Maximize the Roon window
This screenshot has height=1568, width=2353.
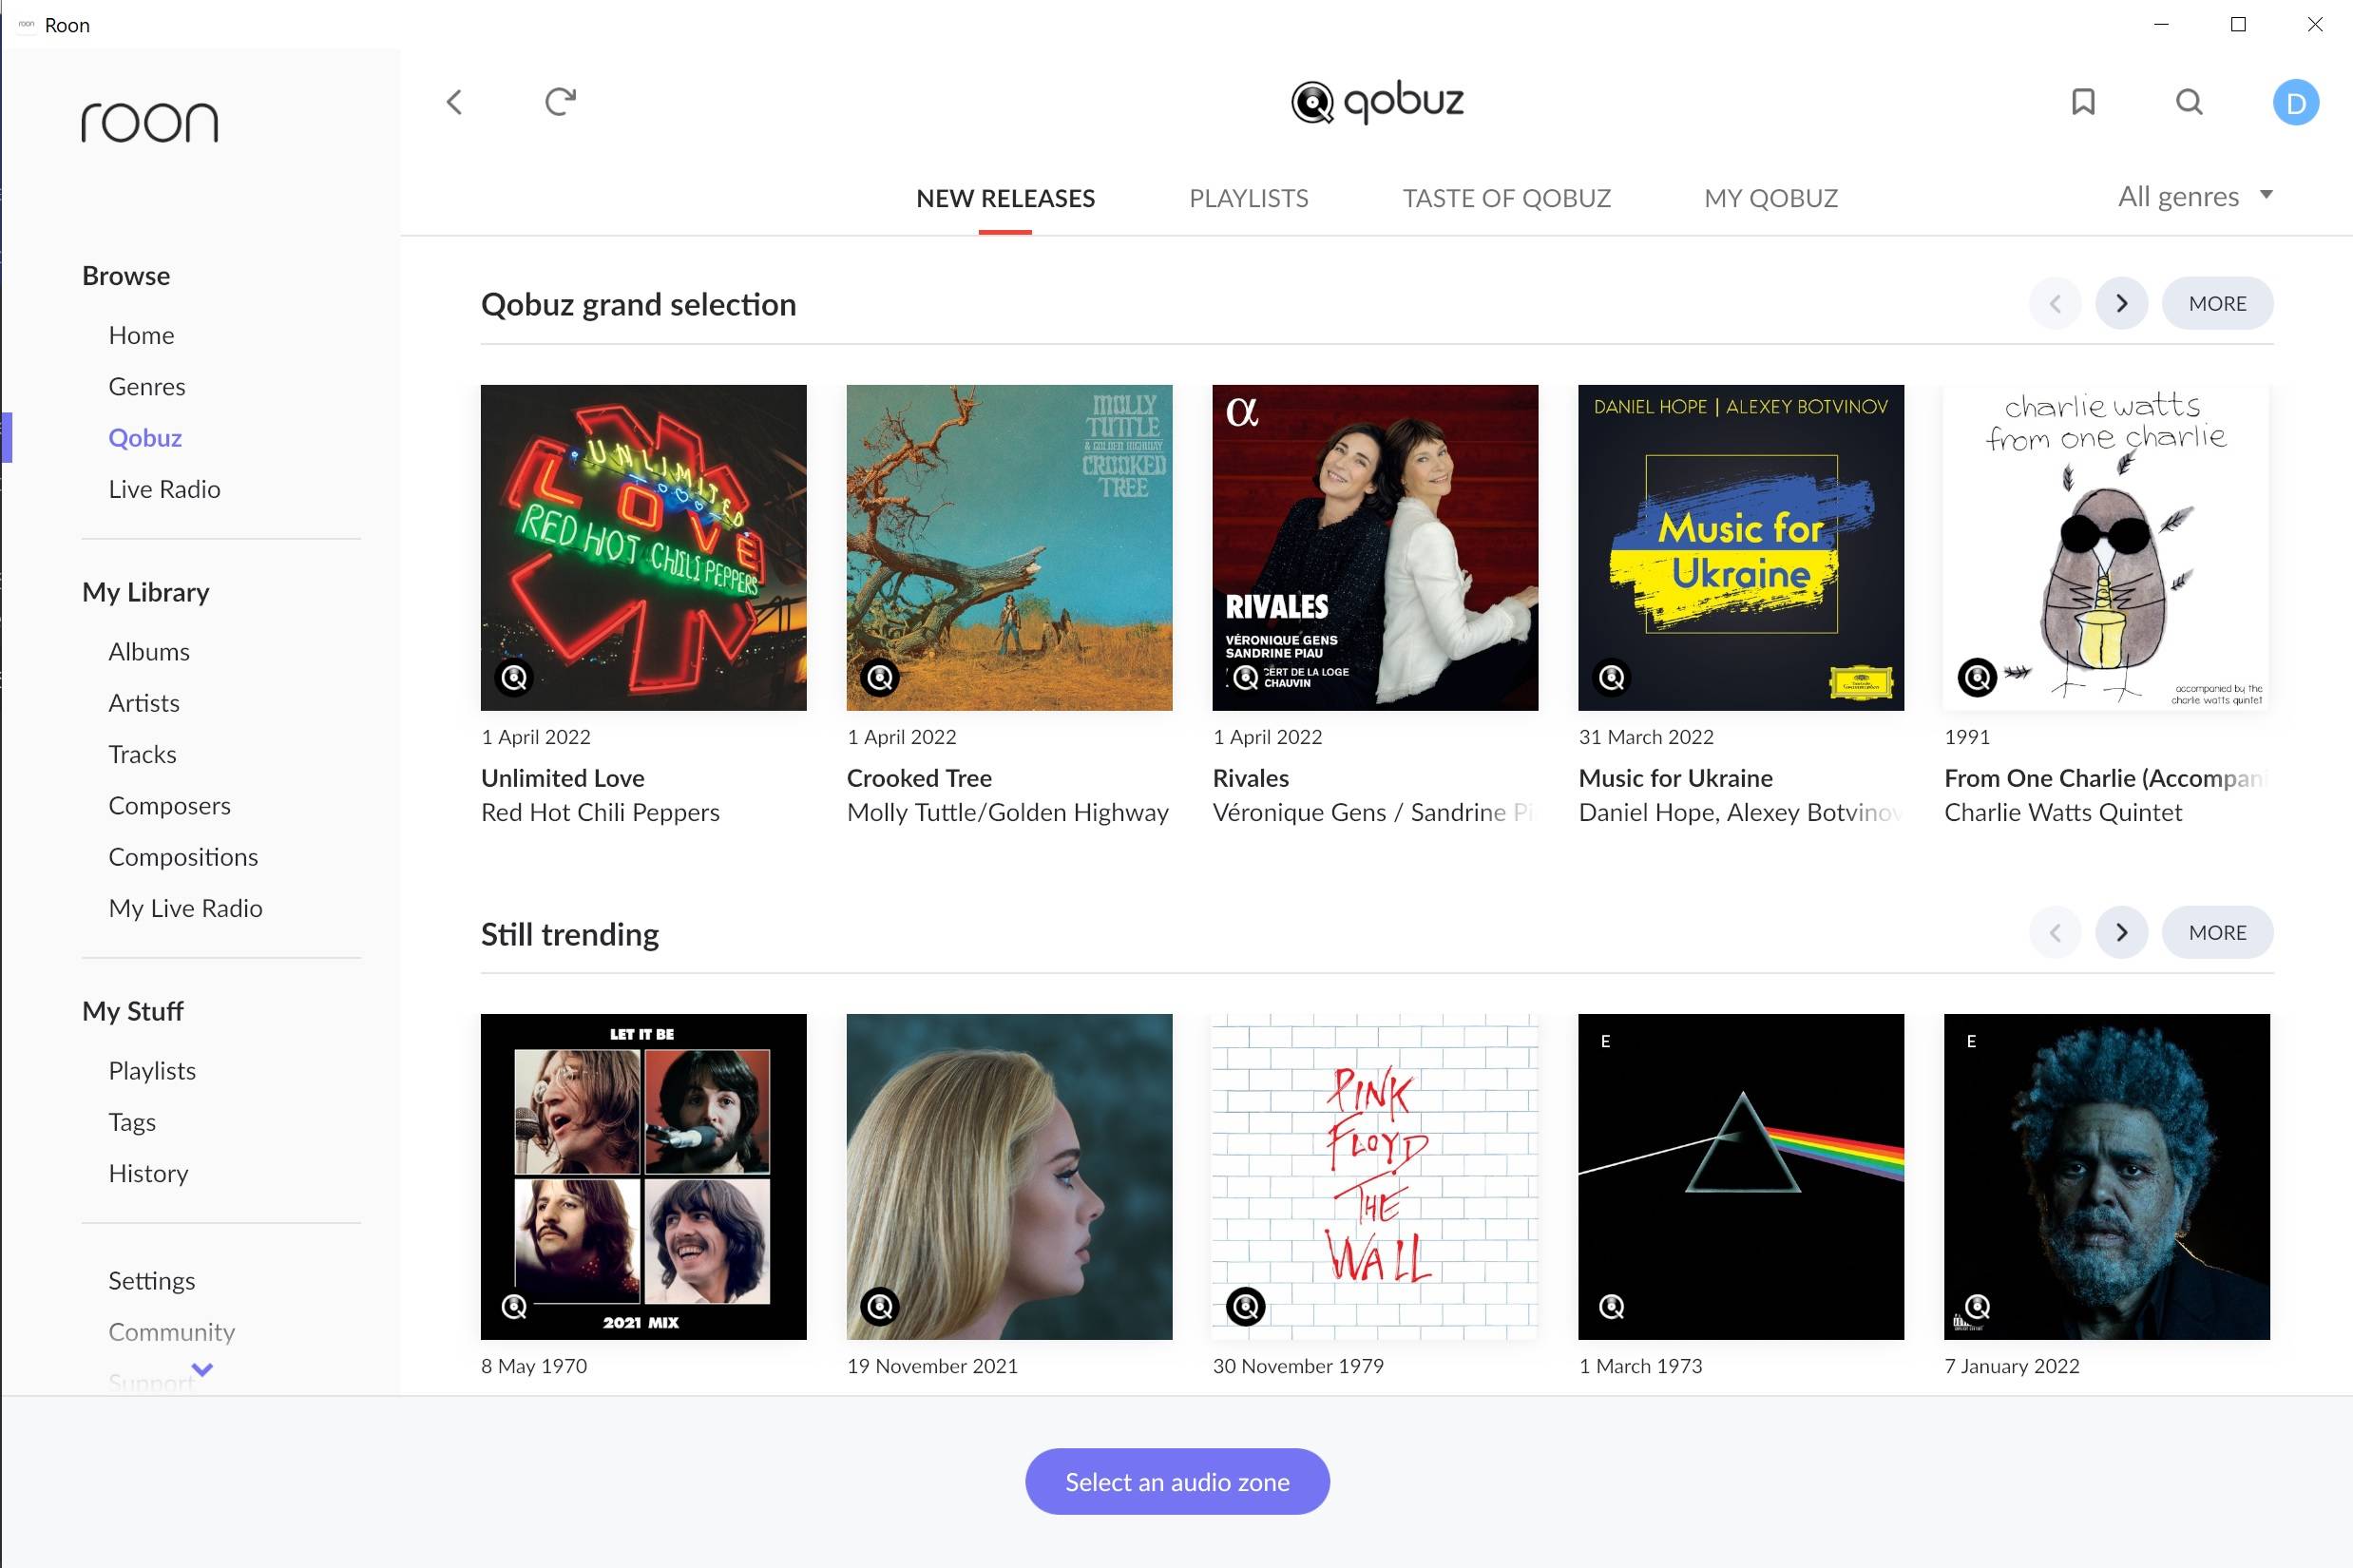[x=2238, y=24]
